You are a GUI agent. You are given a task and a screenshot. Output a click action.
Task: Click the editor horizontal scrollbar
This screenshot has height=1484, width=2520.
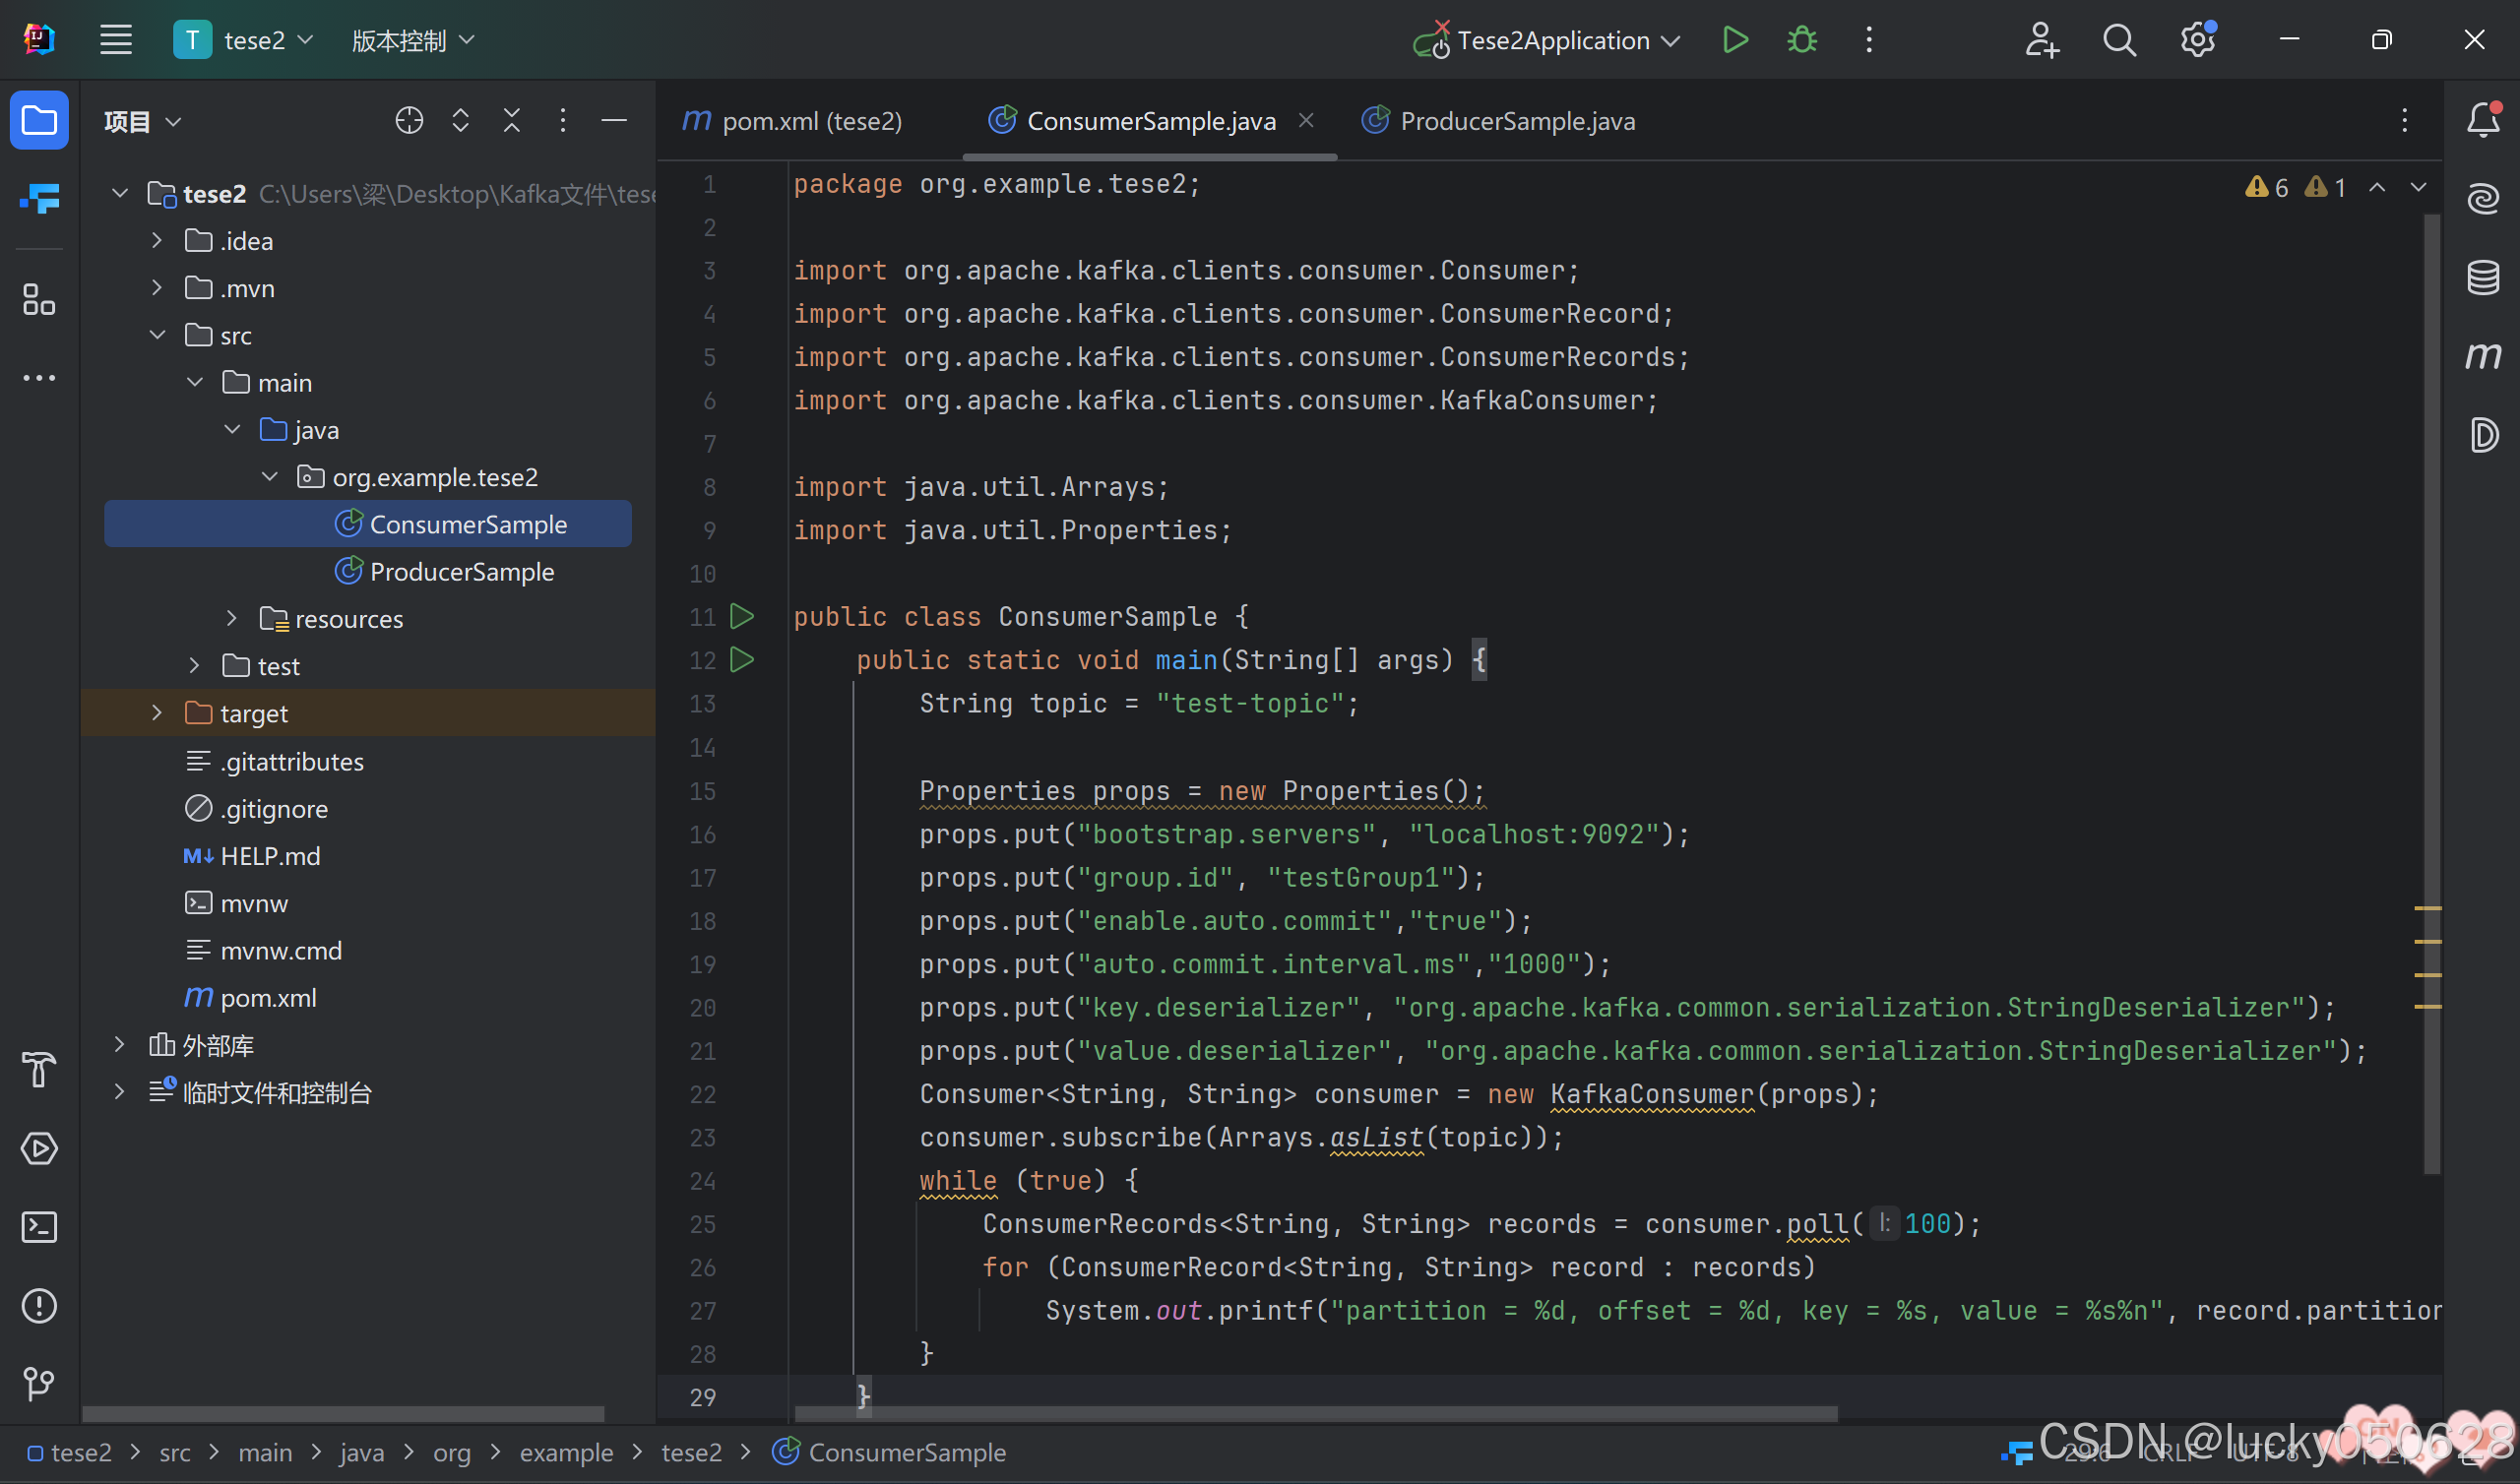1315,1414
